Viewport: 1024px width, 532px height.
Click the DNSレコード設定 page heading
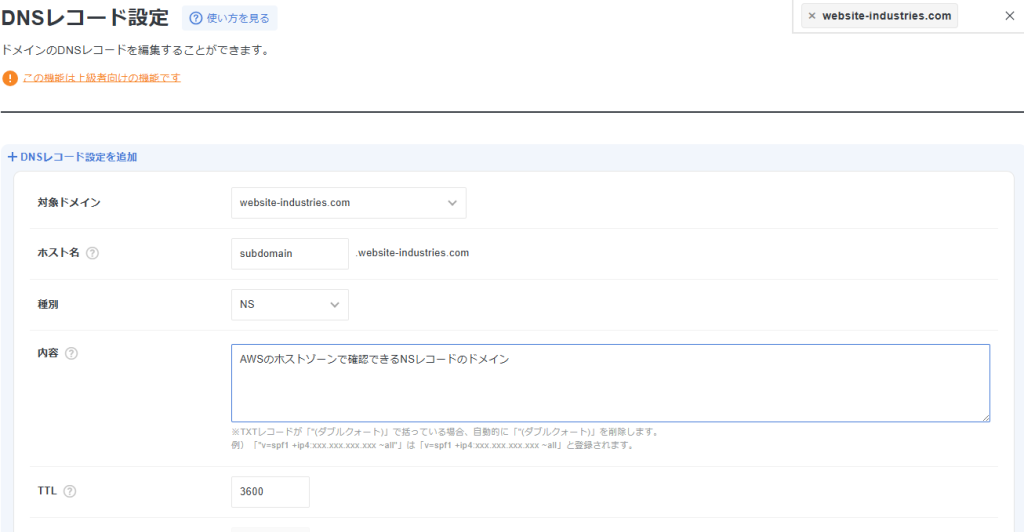point(85,17)
